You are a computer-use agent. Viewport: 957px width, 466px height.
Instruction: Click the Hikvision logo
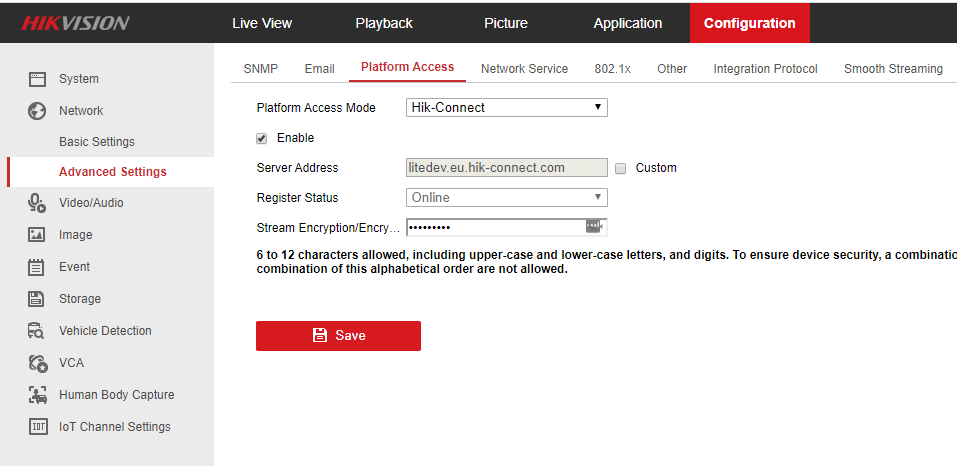tap(76, 23)
